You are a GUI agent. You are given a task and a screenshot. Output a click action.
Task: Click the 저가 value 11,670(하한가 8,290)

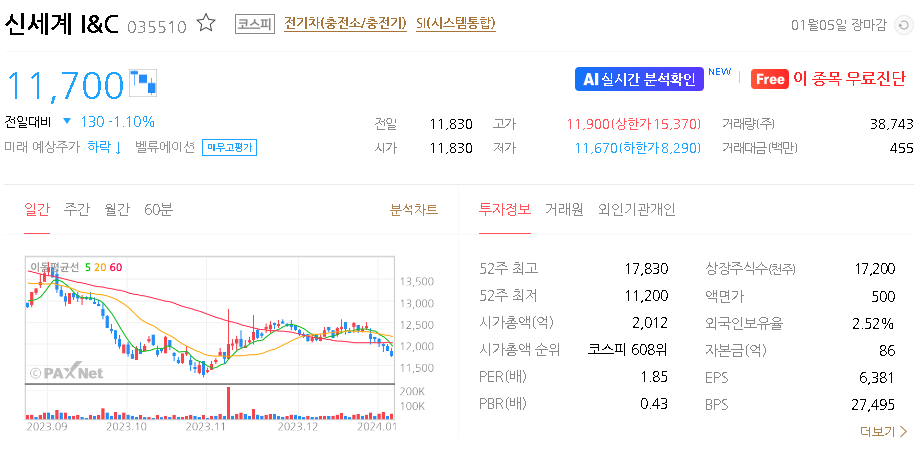pyautogui.click(x=637, y=148)
